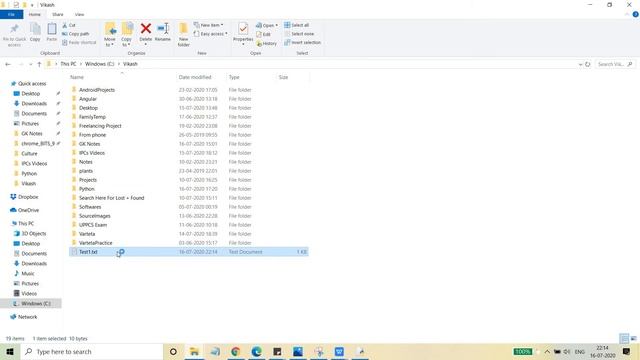640x360 pixels.
Task: Click the Back navigation arrow
Action: coord(8,64)
